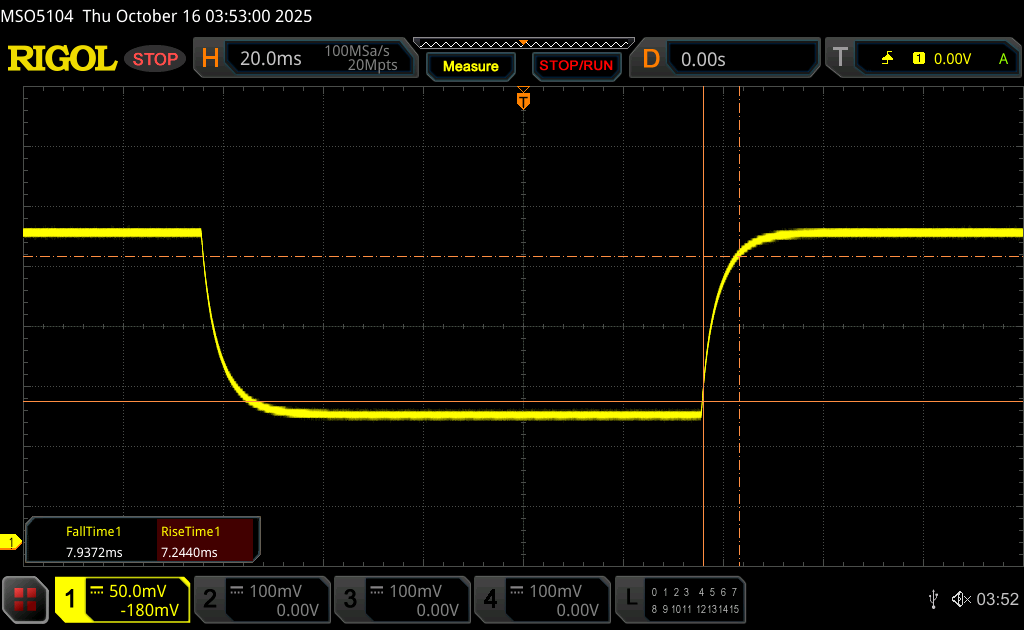1024x630 pixels.
Task: Open trigger level 0.00V settings
Action: tap(951, 59)
